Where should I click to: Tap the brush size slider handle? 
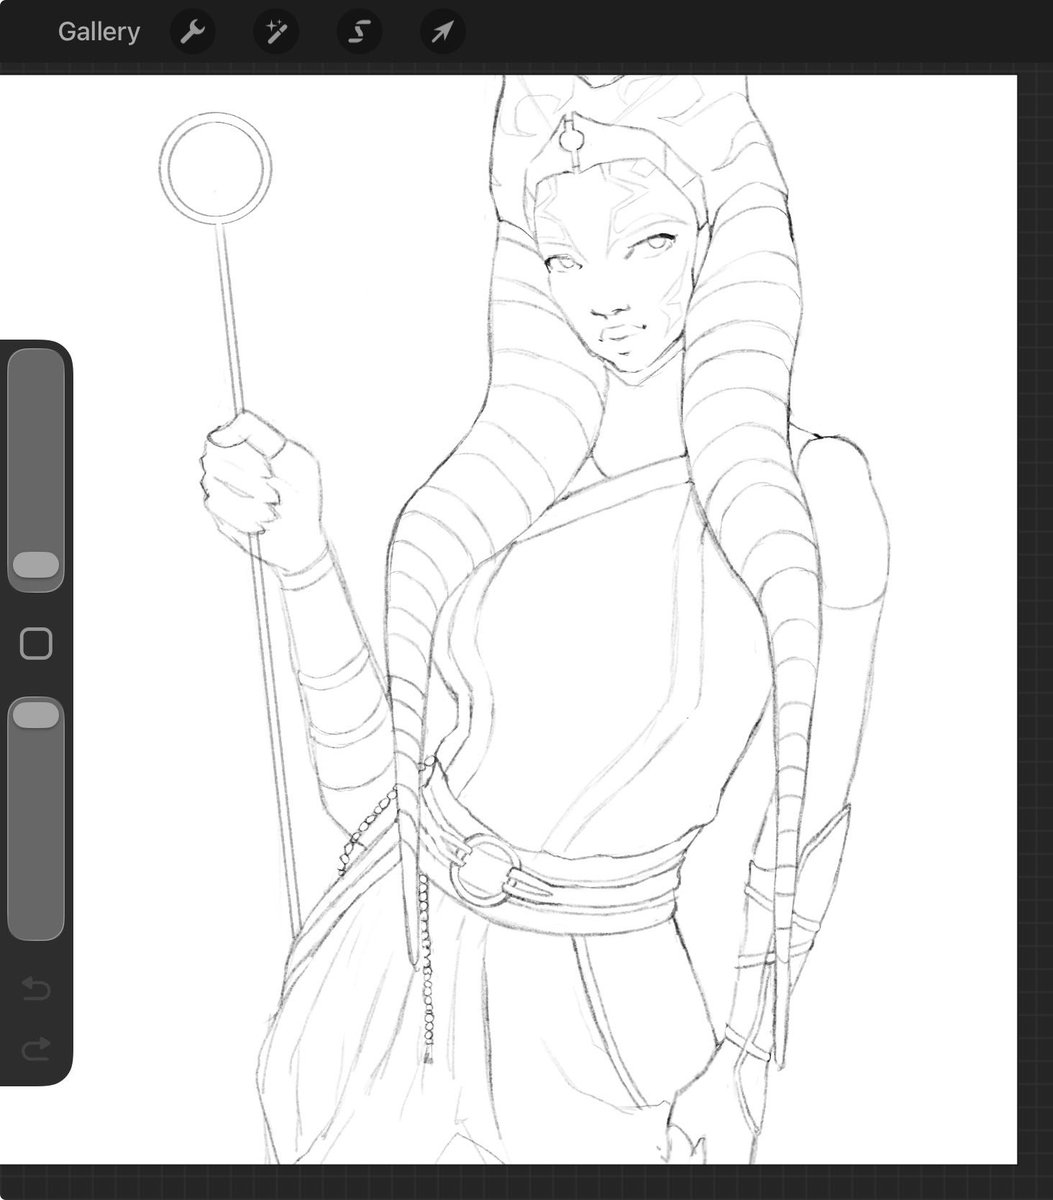36,565
